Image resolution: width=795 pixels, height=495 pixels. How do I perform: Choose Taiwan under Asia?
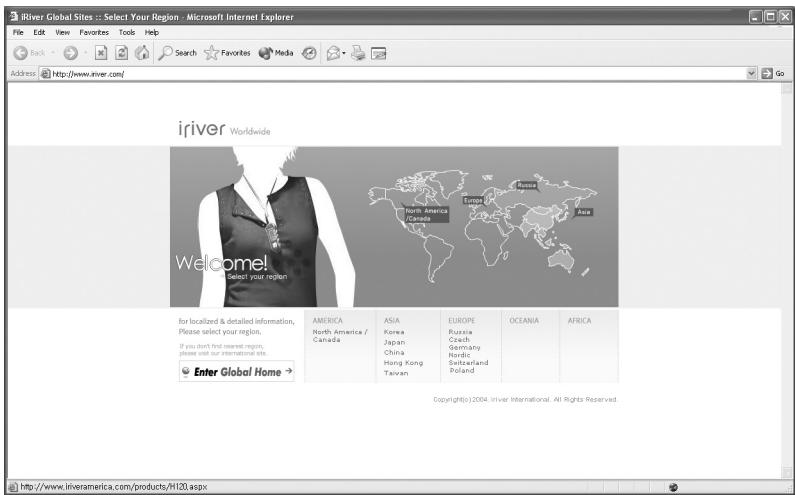(x=396, y=373)
